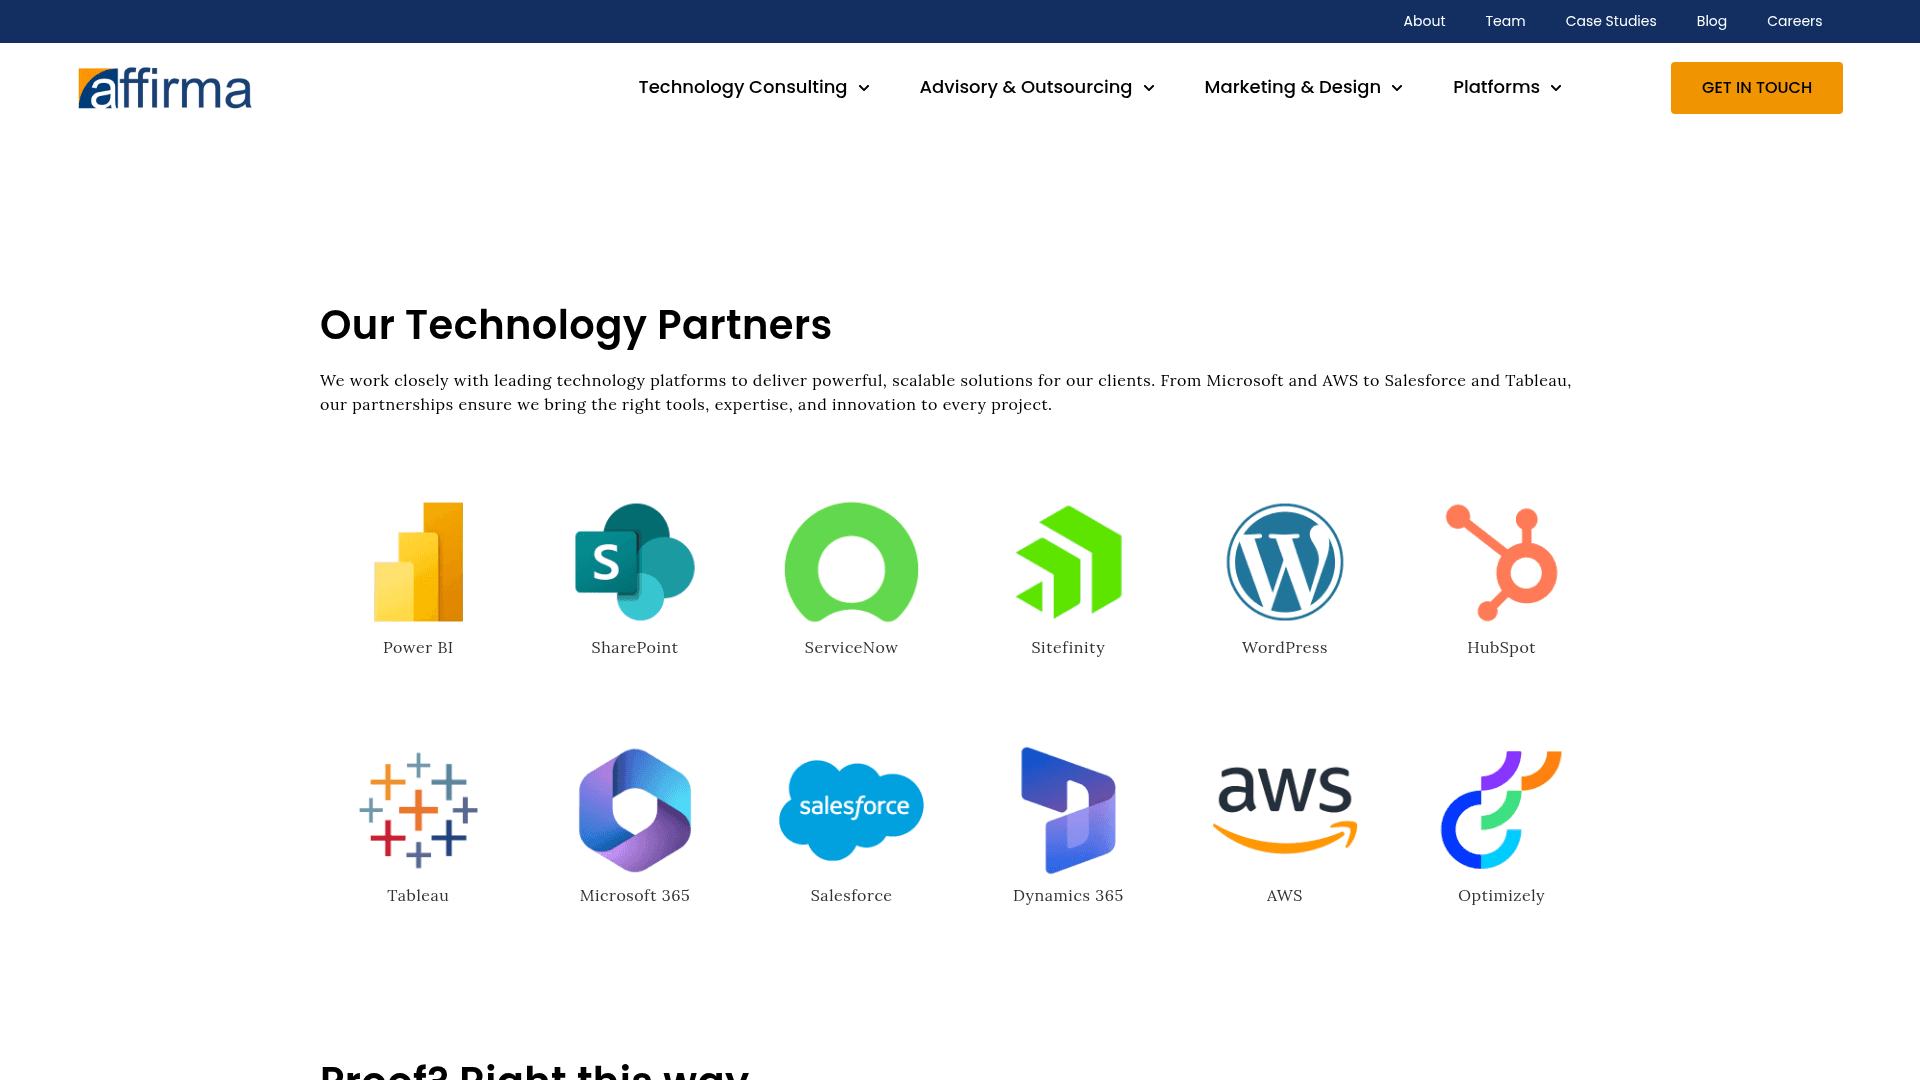Click the Optimizely logo

(x=1501, y=810)
